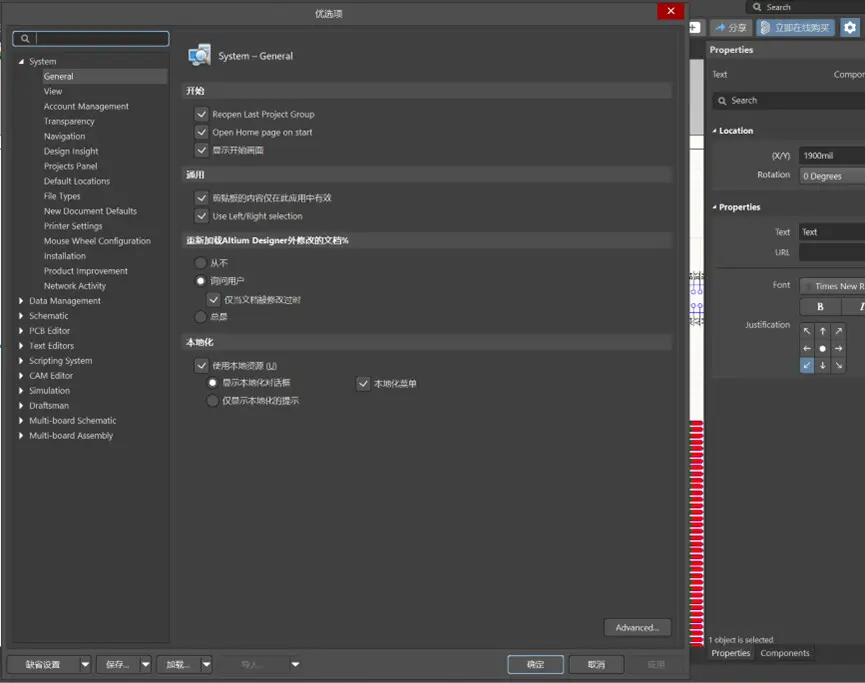Toggle bold font button

[x=820, y=306]
